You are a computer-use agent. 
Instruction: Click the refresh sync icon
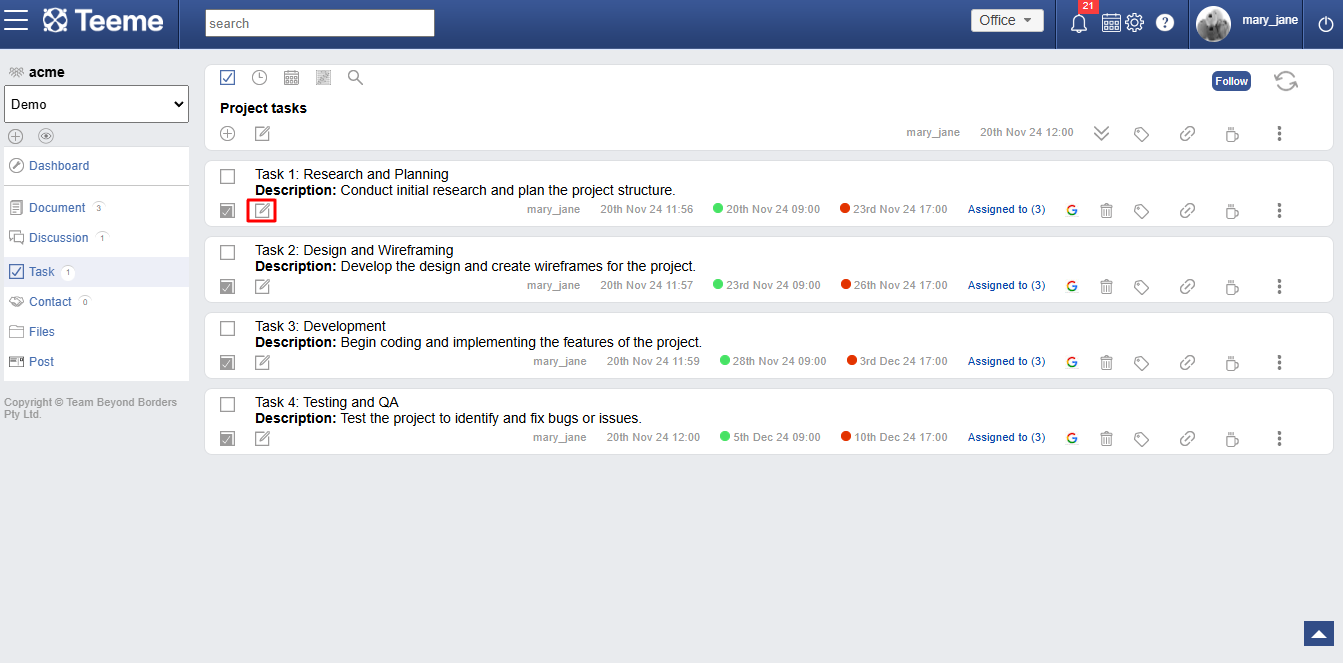(1286, 81)
